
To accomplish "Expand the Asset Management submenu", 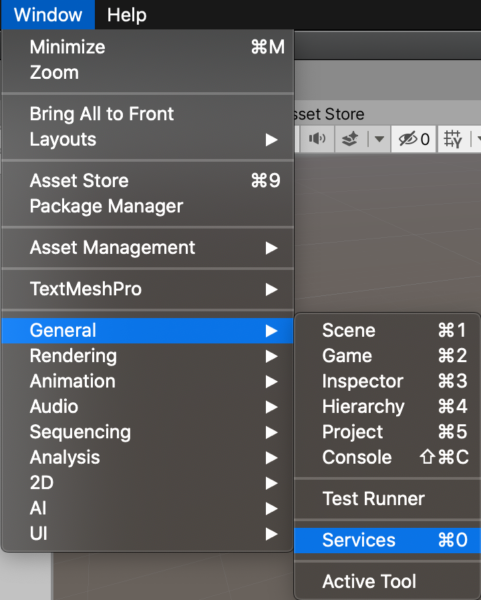I will tap(148, 248).
